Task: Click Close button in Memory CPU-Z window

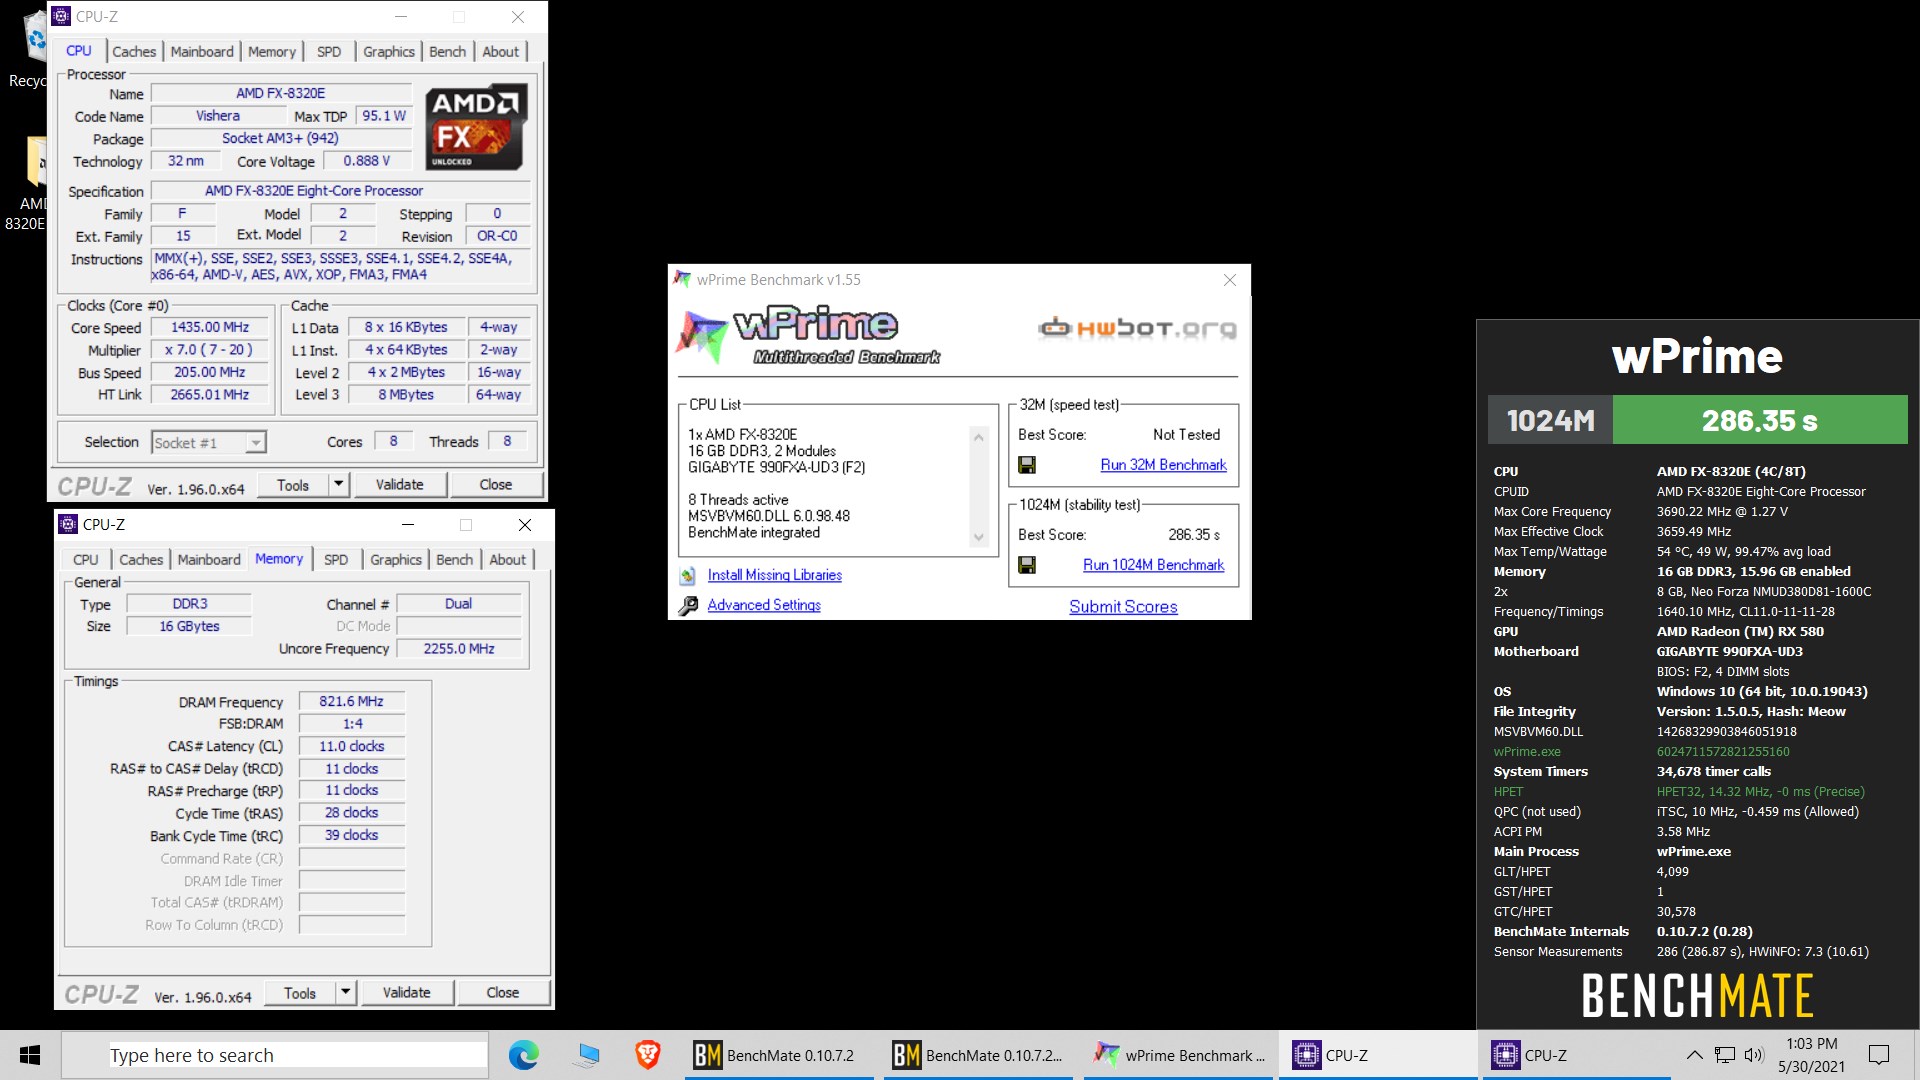Action: pos(503,993)
